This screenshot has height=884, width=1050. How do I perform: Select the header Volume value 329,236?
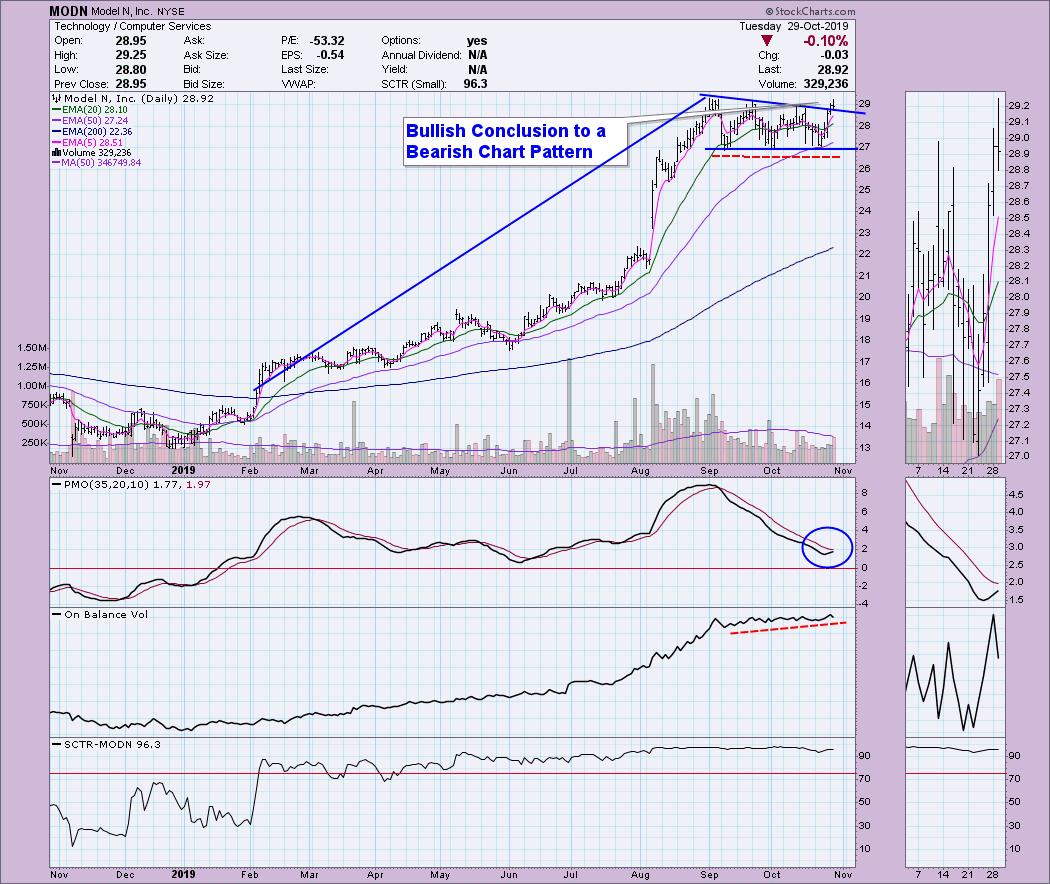(x=826, y=84)
